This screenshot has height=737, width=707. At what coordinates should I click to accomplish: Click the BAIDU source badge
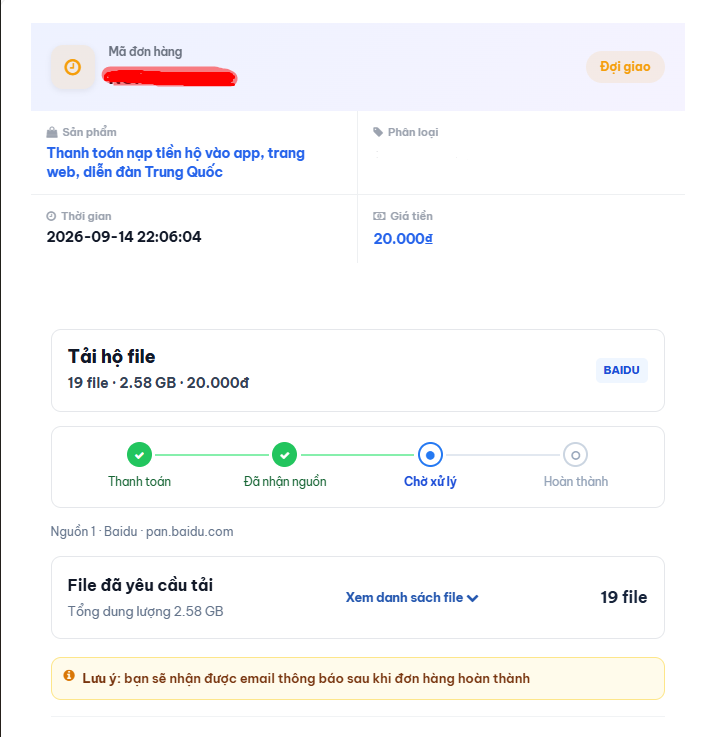(x=621, y=370)
